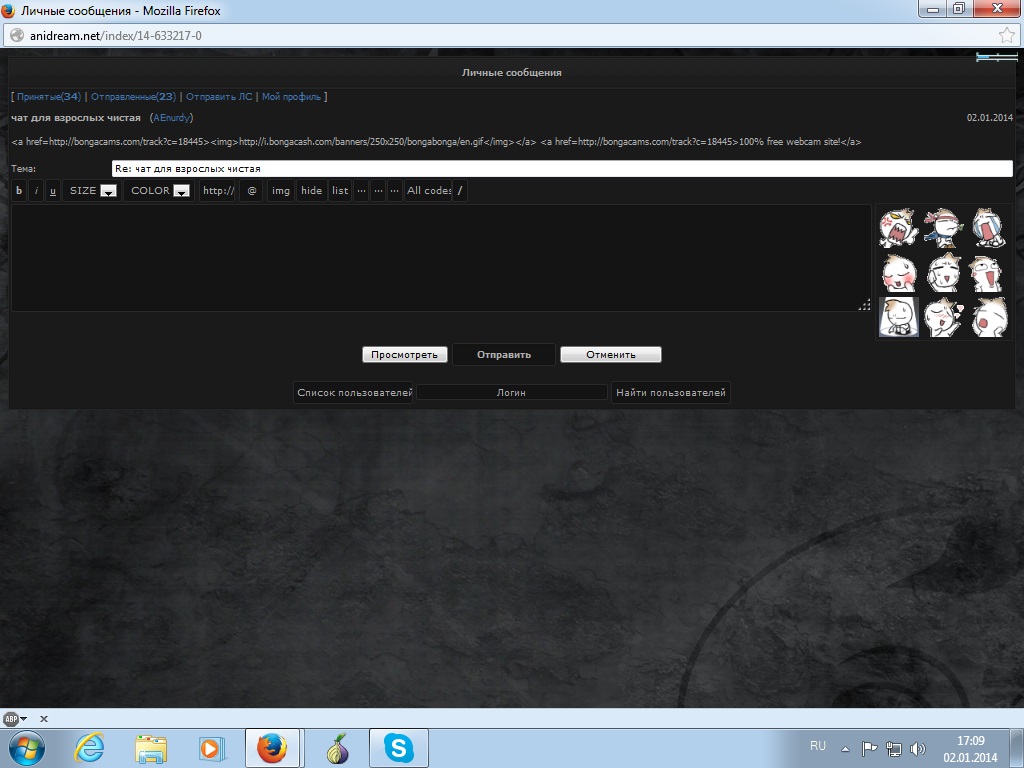1024x768 pixels.
Task: Click the 'Тема:' label
Action: [24, 168]
